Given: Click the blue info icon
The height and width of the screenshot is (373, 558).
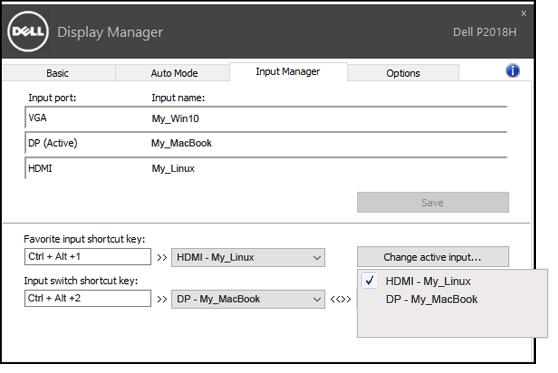Looking at the screenshot, I should [512, 70].
